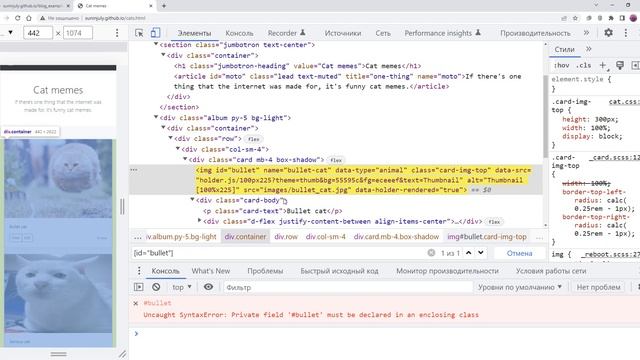Click the console Фильтр input field
The image size is (640, 360).
[x=348, y=287]
